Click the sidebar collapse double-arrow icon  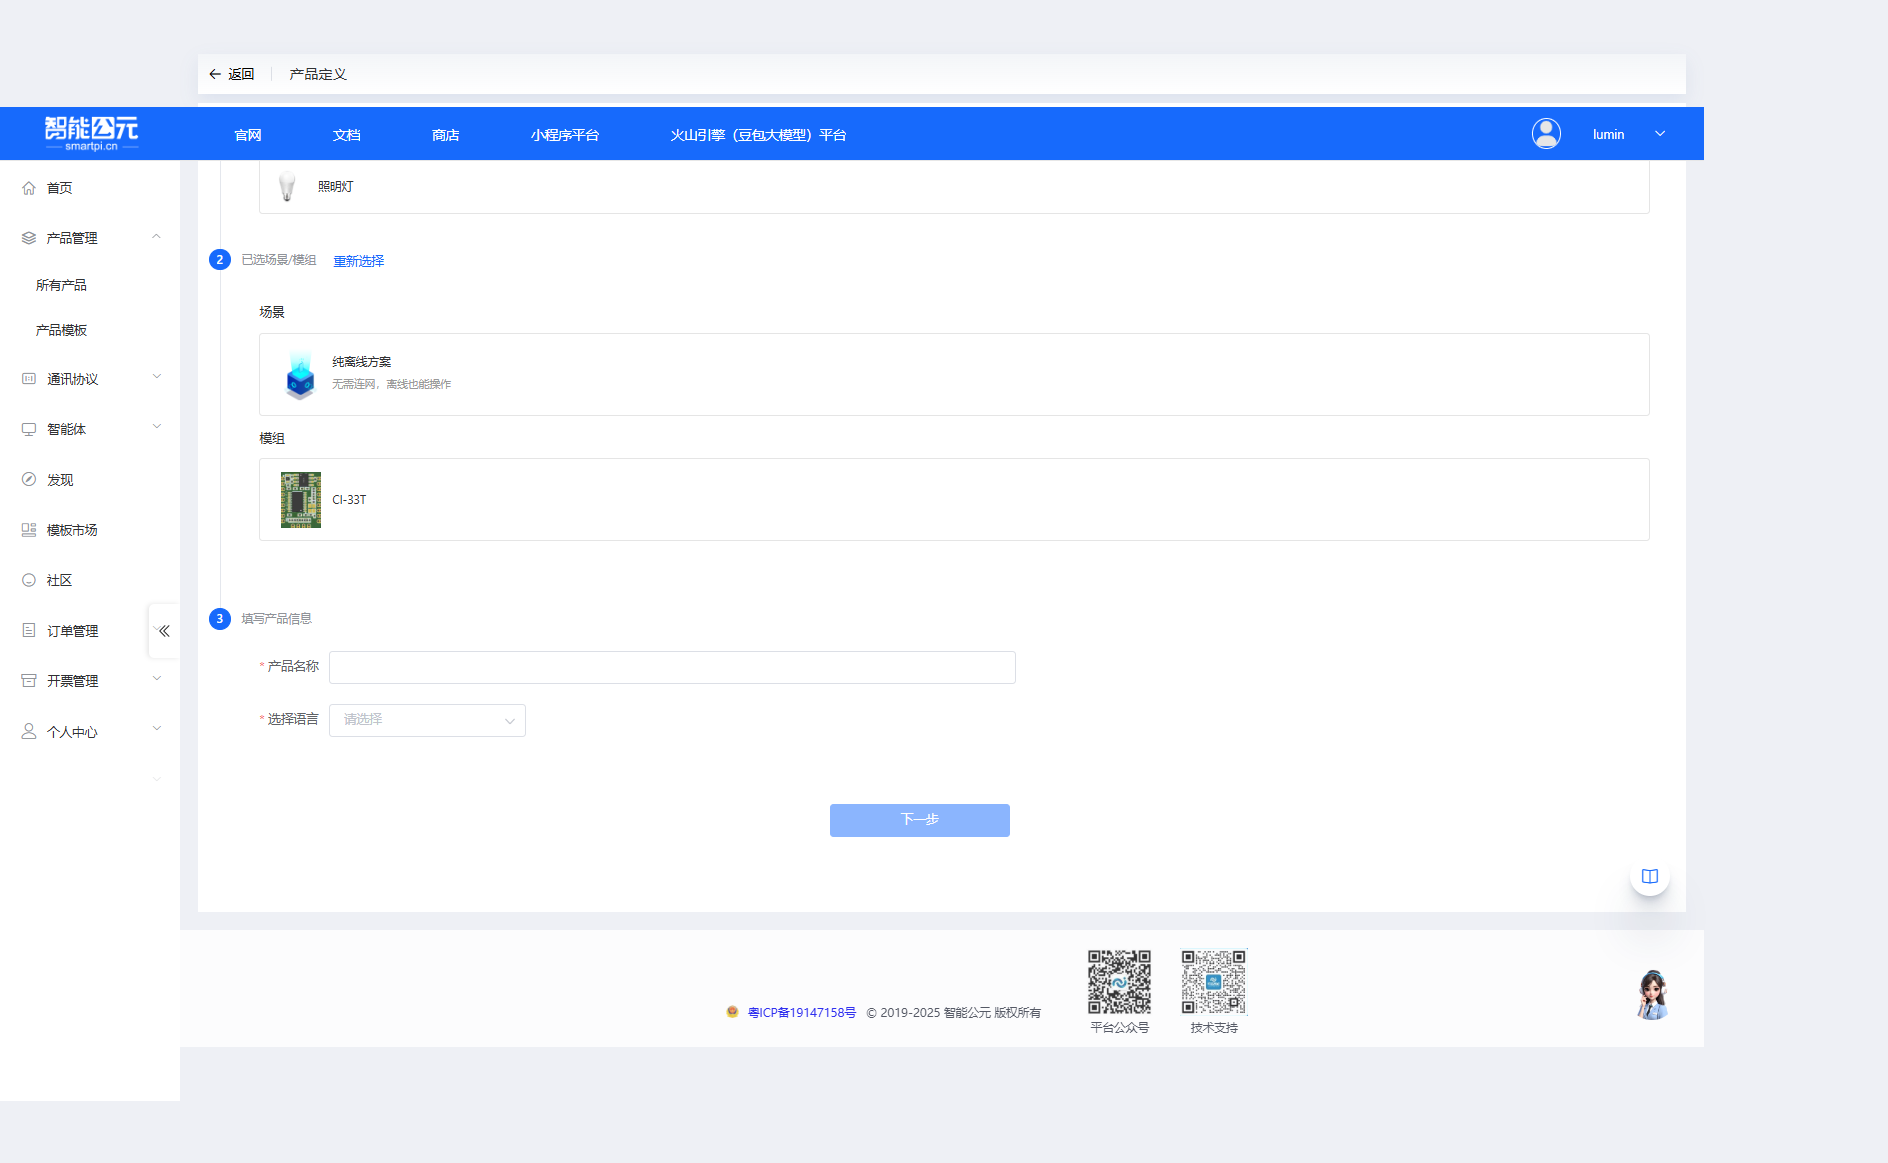pyautogui.click(x=164, y=631)
